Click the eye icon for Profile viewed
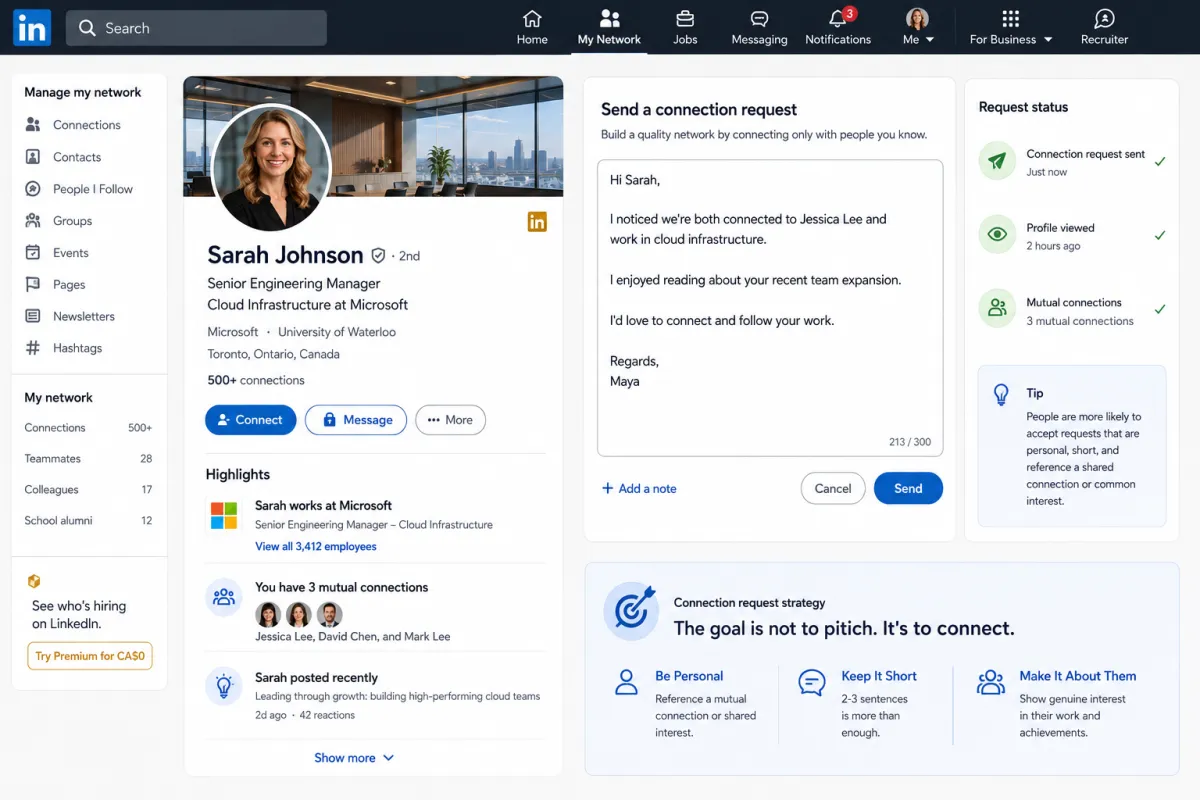The height and width of the screenshot is (800, 1200). coord(997,235)
